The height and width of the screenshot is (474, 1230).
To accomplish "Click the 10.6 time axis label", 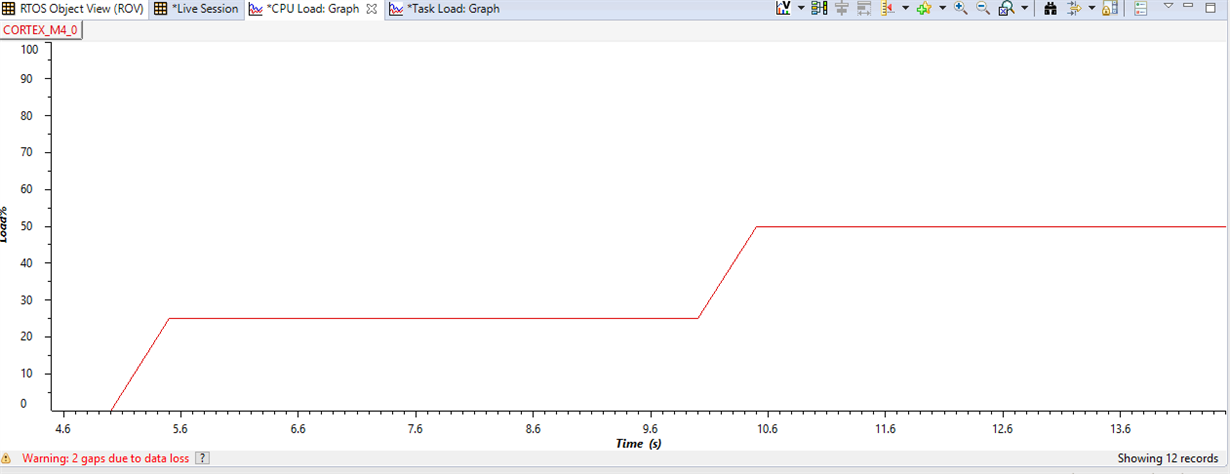I will [x=768, y=428].
